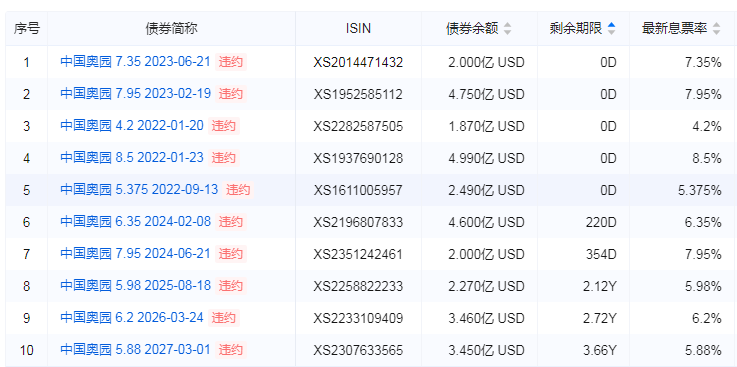Select ISIN XS1611005957

[x=358, y=190]
